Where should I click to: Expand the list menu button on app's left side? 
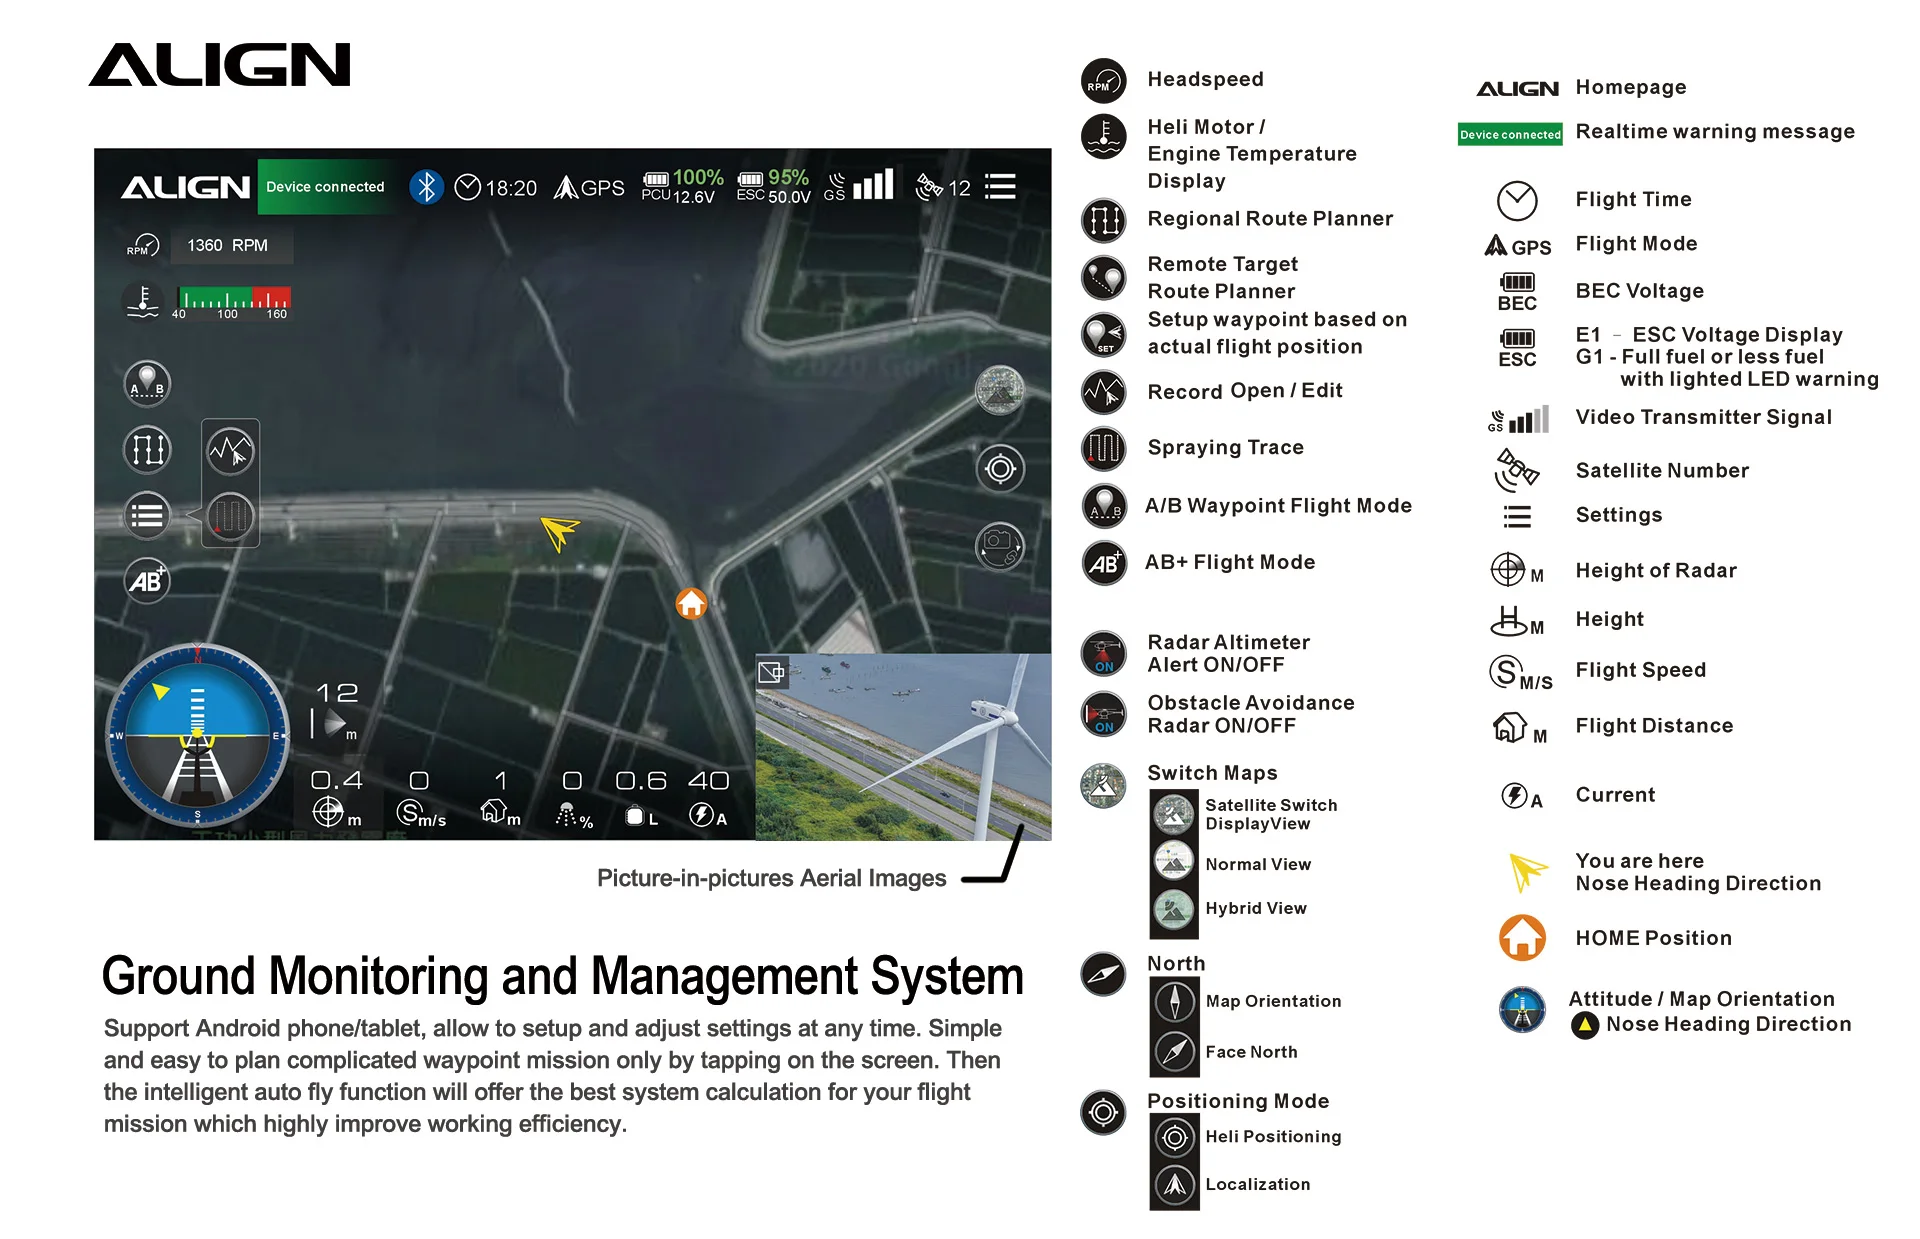[x=147, y=516]
